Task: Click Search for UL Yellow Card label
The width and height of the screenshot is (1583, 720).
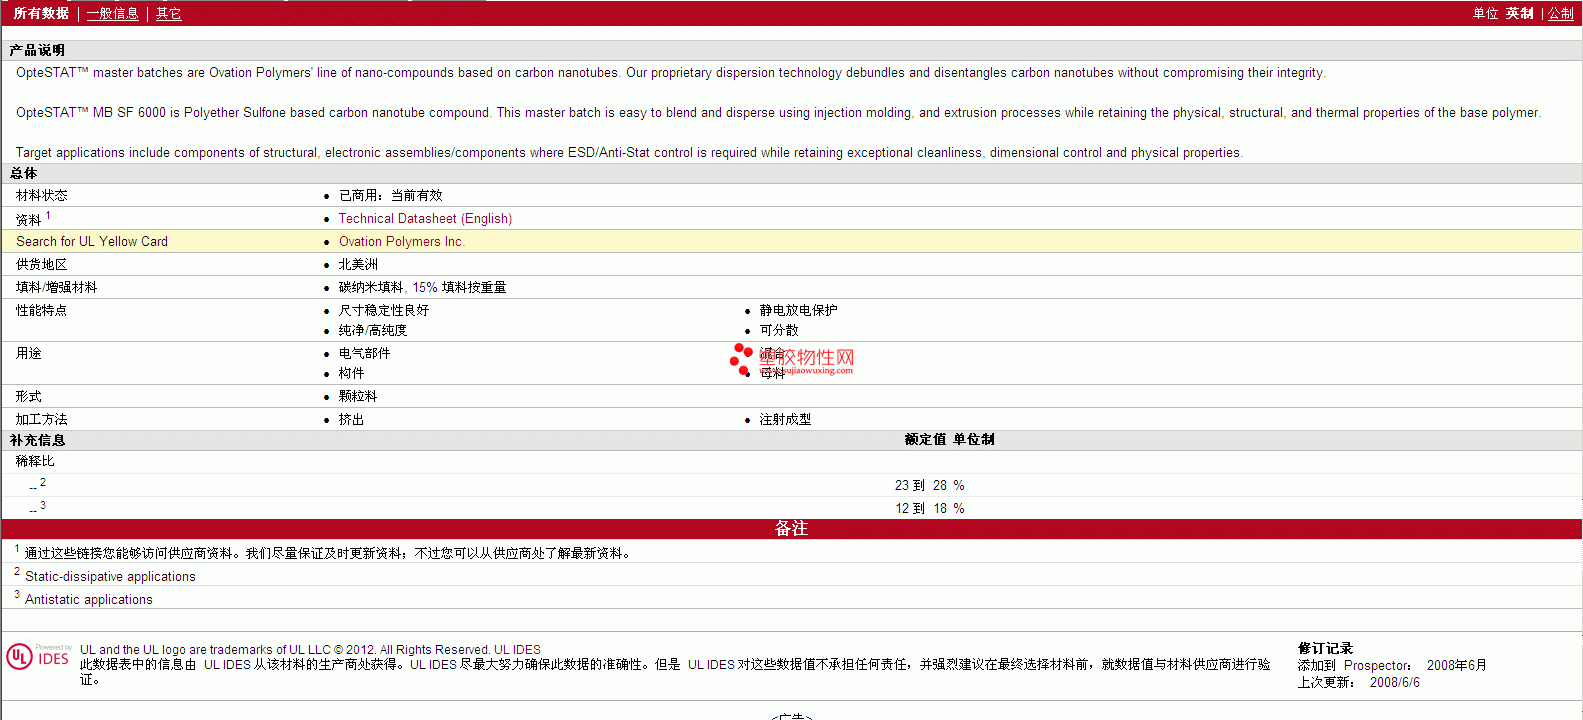Action: tap(92, 241)
